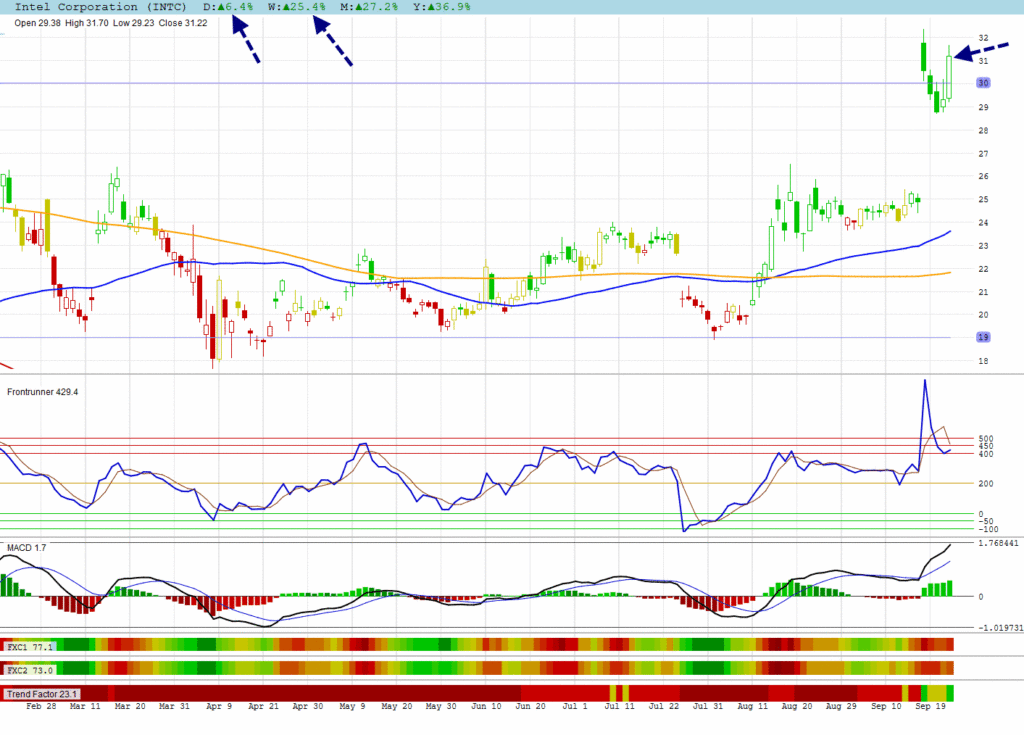The width and height of the screenshot is (1024, 735).
Task: Click the FXC1 77.1 label
Action: coord(29,647)
